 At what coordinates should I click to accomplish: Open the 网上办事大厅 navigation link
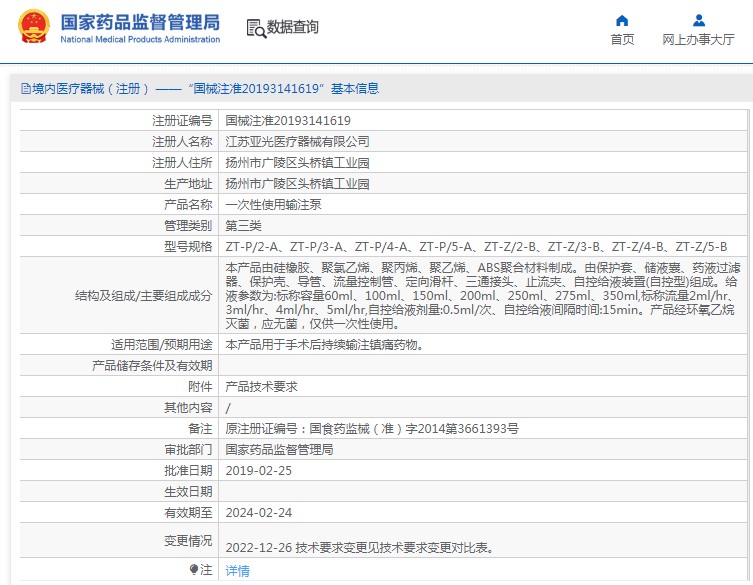698,39
